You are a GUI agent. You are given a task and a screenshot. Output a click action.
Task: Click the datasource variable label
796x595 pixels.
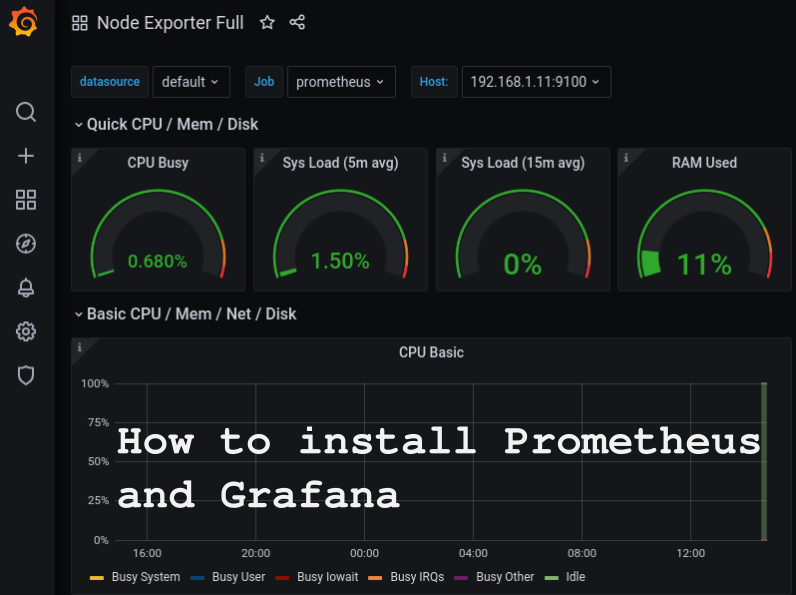(x=110, y=82)
